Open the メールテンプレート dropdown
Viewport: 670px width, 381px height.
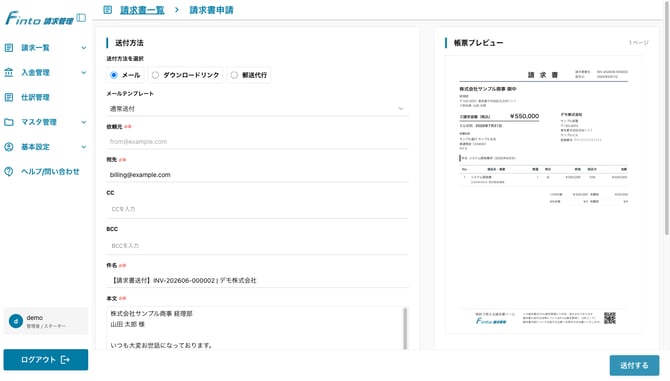pyautogui.click(x=257, y=109)
